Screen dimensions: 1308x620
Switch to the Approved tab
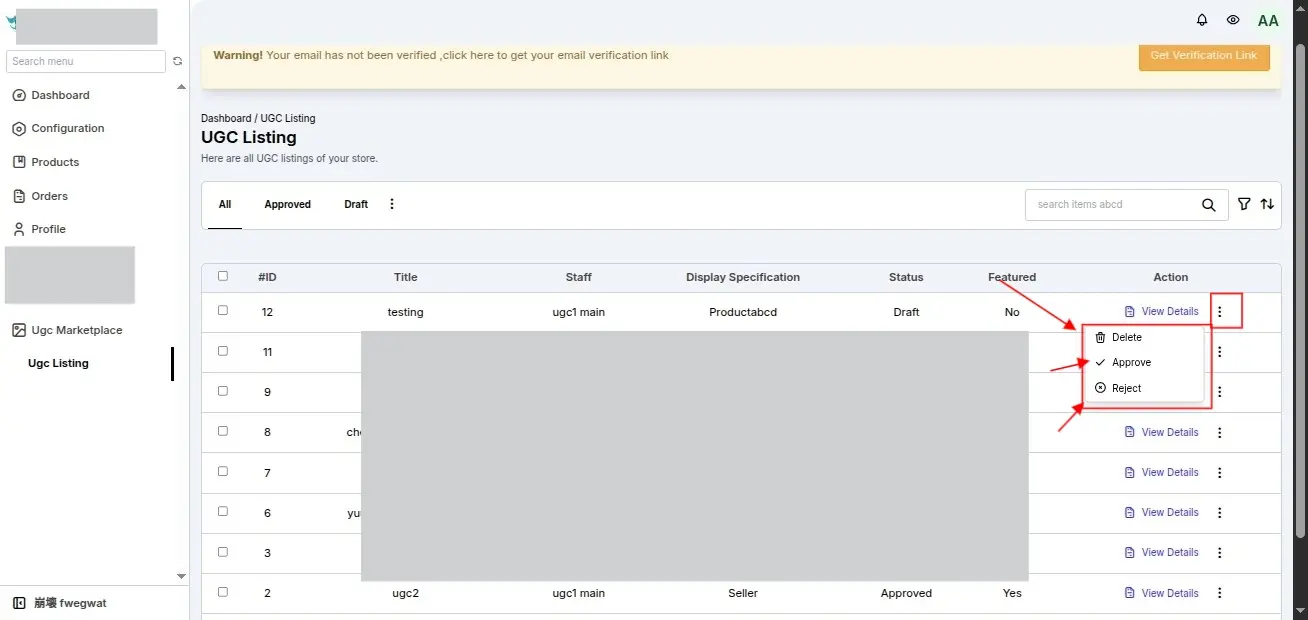coord(288,204)
